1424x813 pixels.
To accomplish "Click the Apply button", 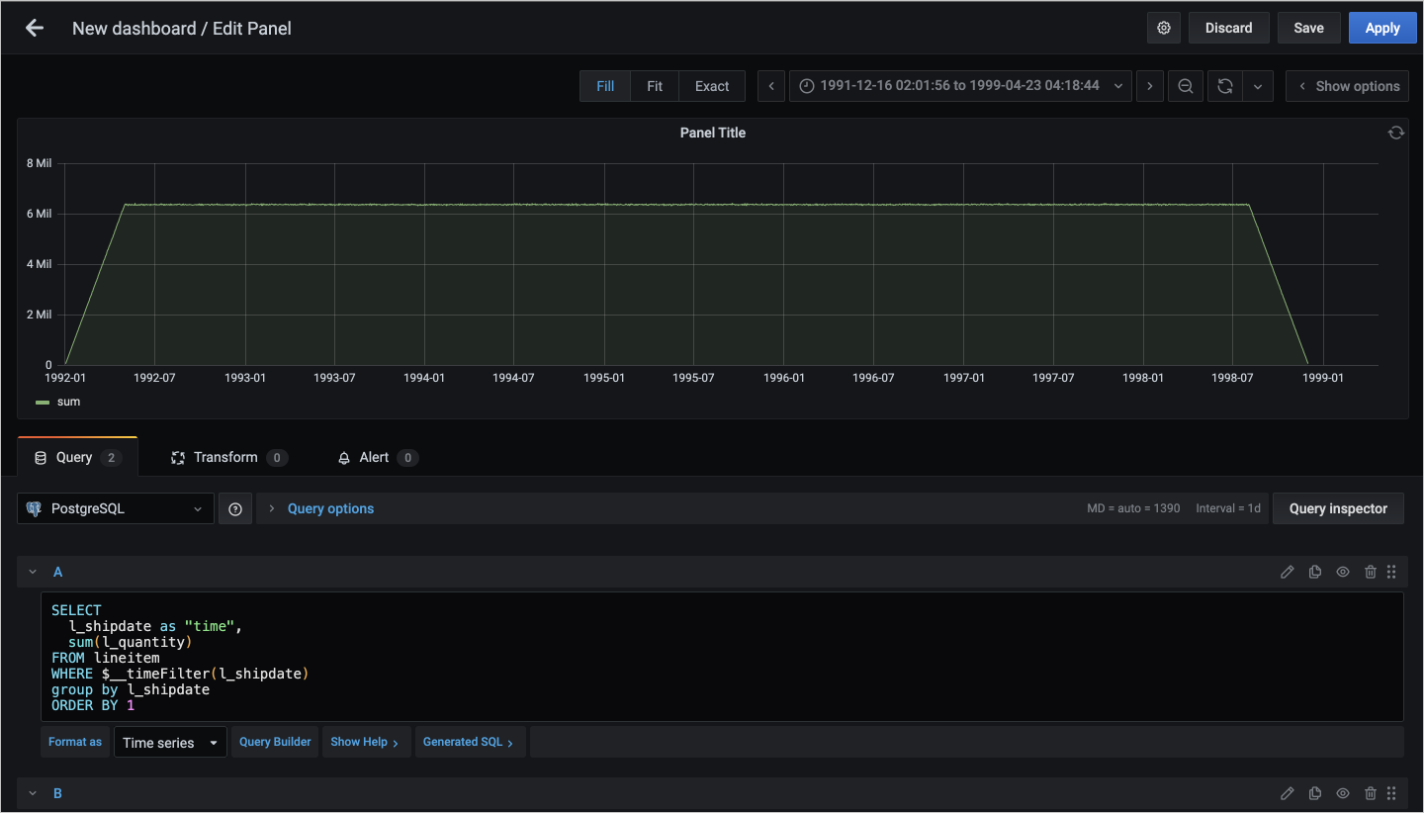I will tap(1382, 28).
